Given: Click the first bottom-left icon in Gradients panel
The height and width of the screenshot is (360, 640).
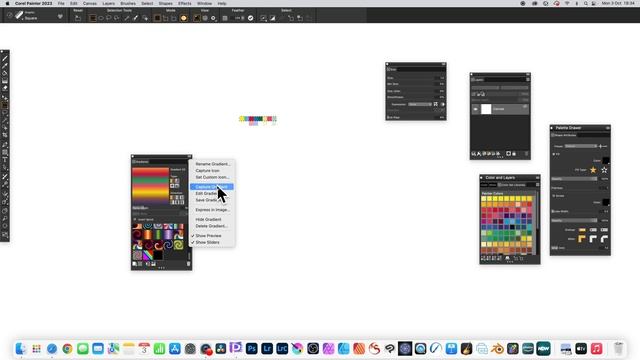Looking at the screenshot, I should click(x=135, y=264).
